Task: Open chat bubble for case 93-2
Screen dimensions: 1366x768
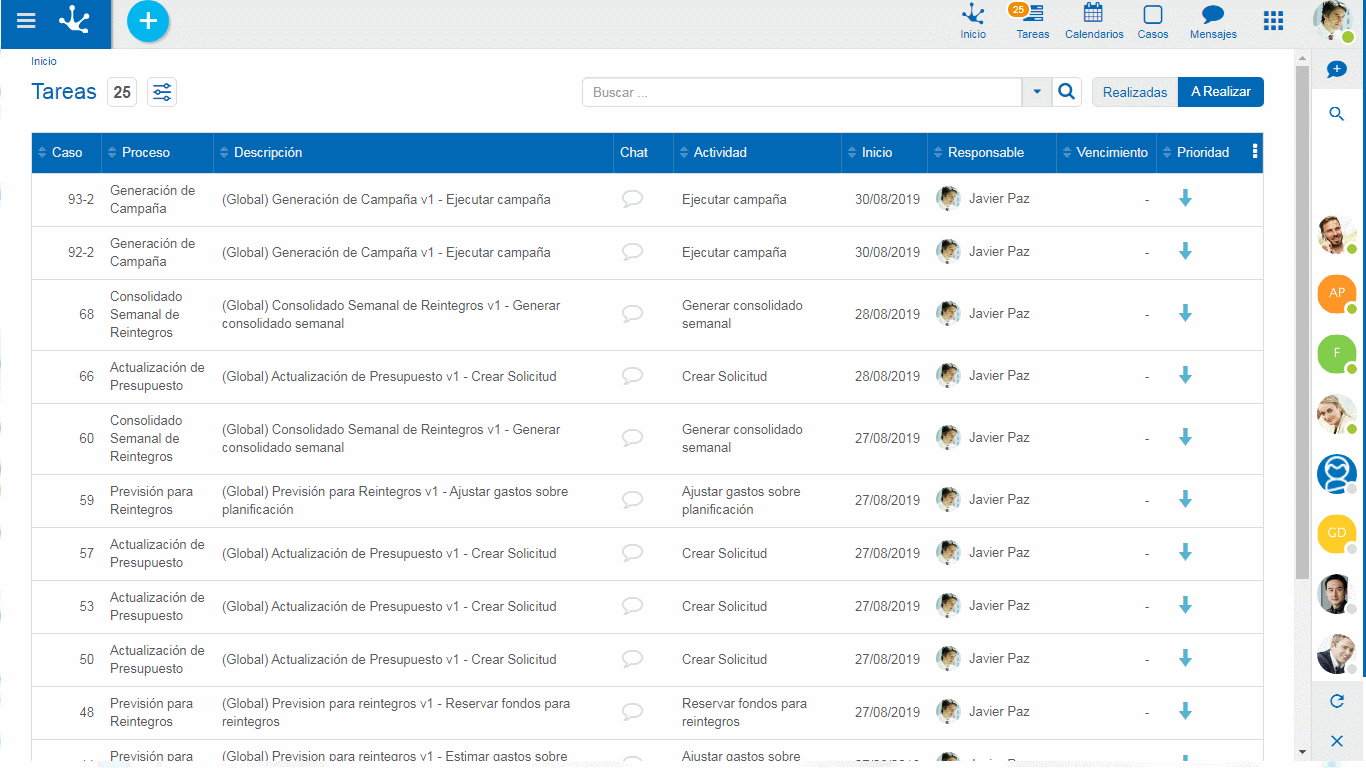Action: [x=632, y=199]
